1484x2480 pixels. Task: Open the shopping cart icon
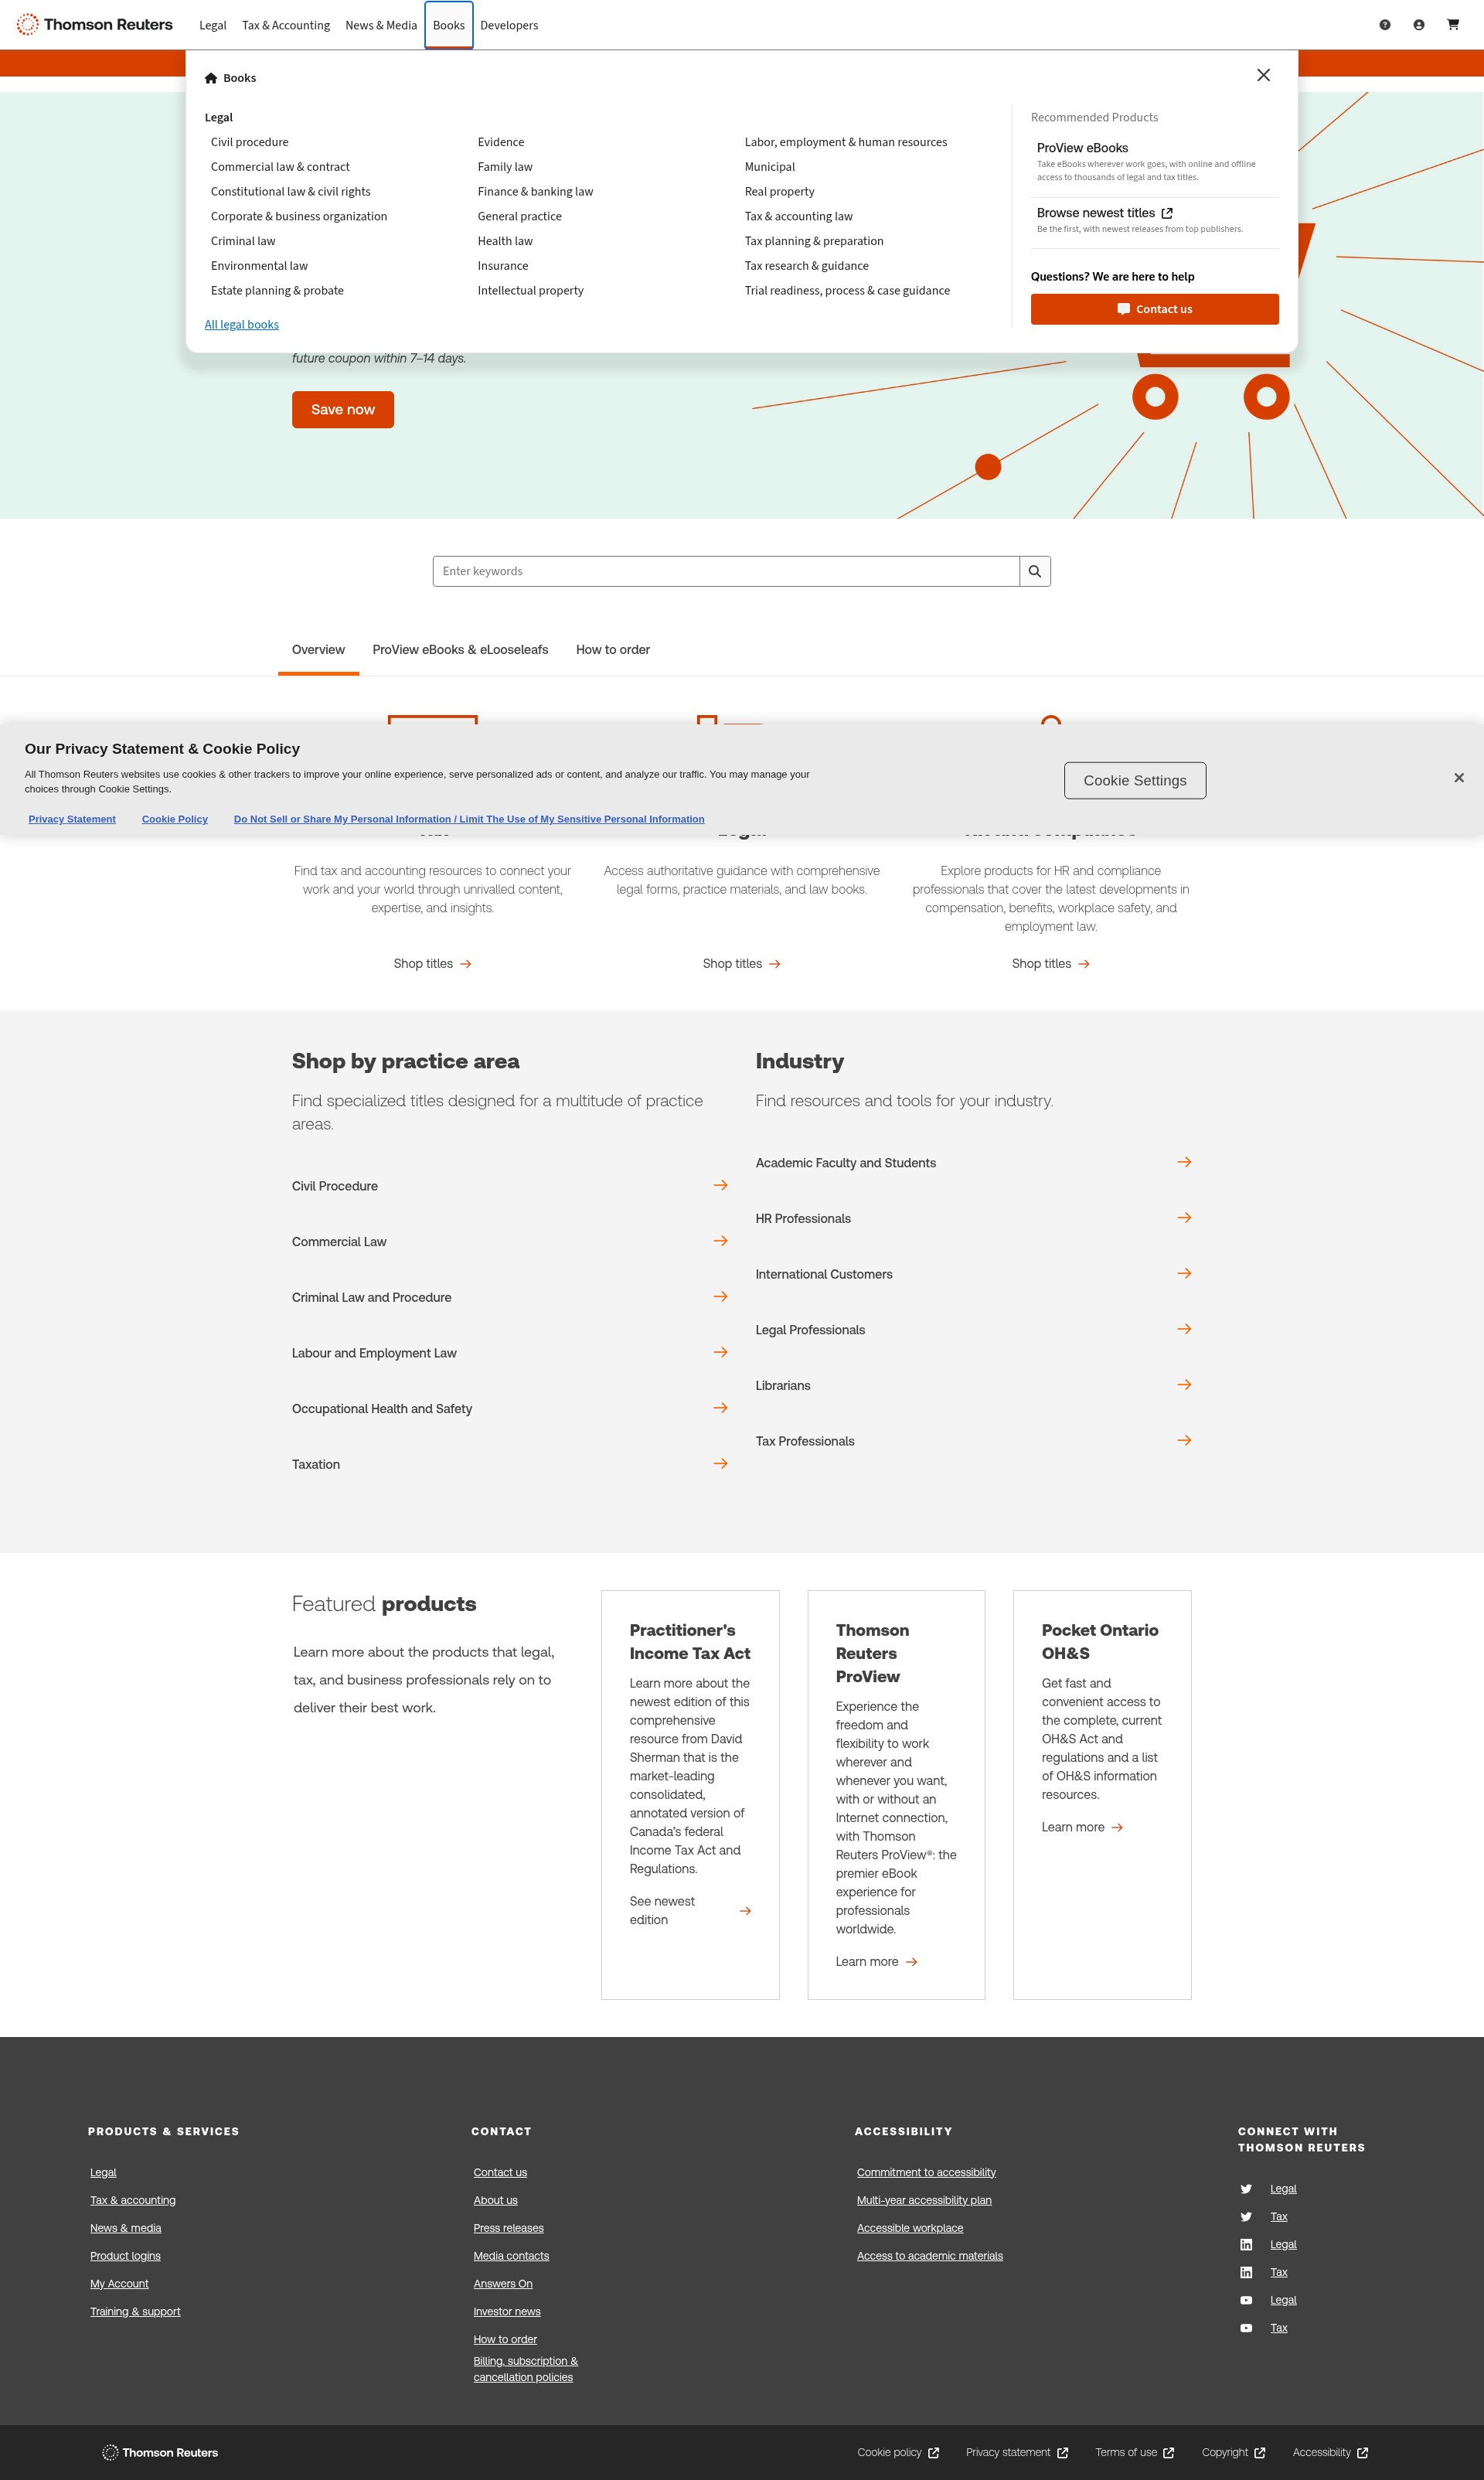(1453, 25)
